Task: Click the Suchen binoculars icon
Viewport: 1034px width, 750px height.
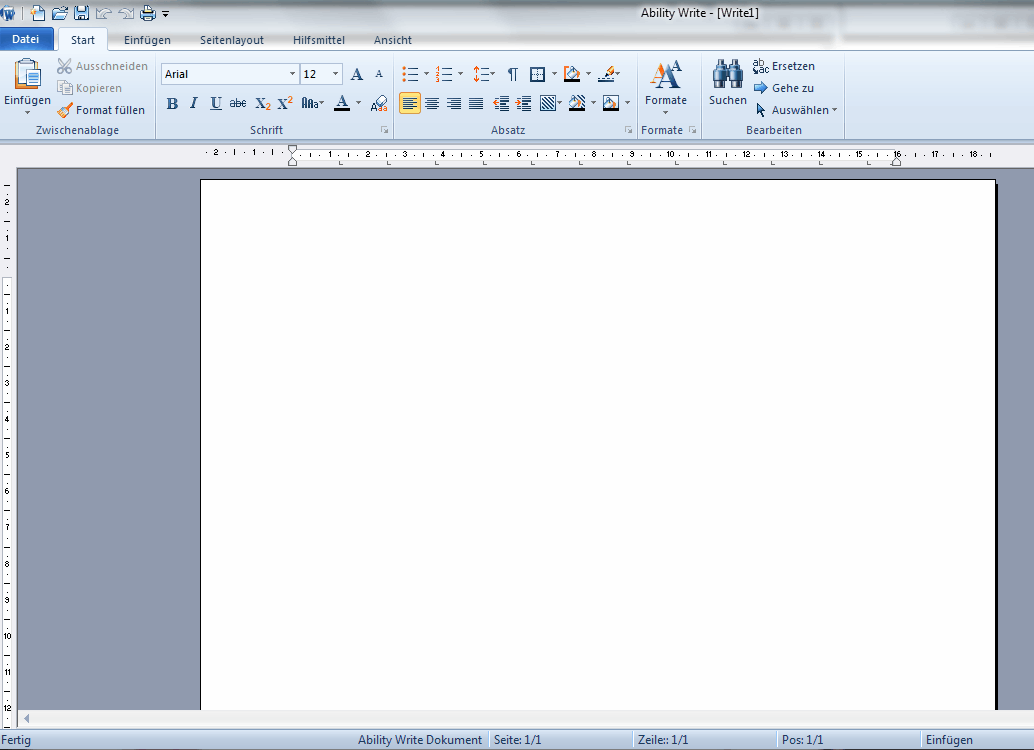Action: (x=727, y=73)
